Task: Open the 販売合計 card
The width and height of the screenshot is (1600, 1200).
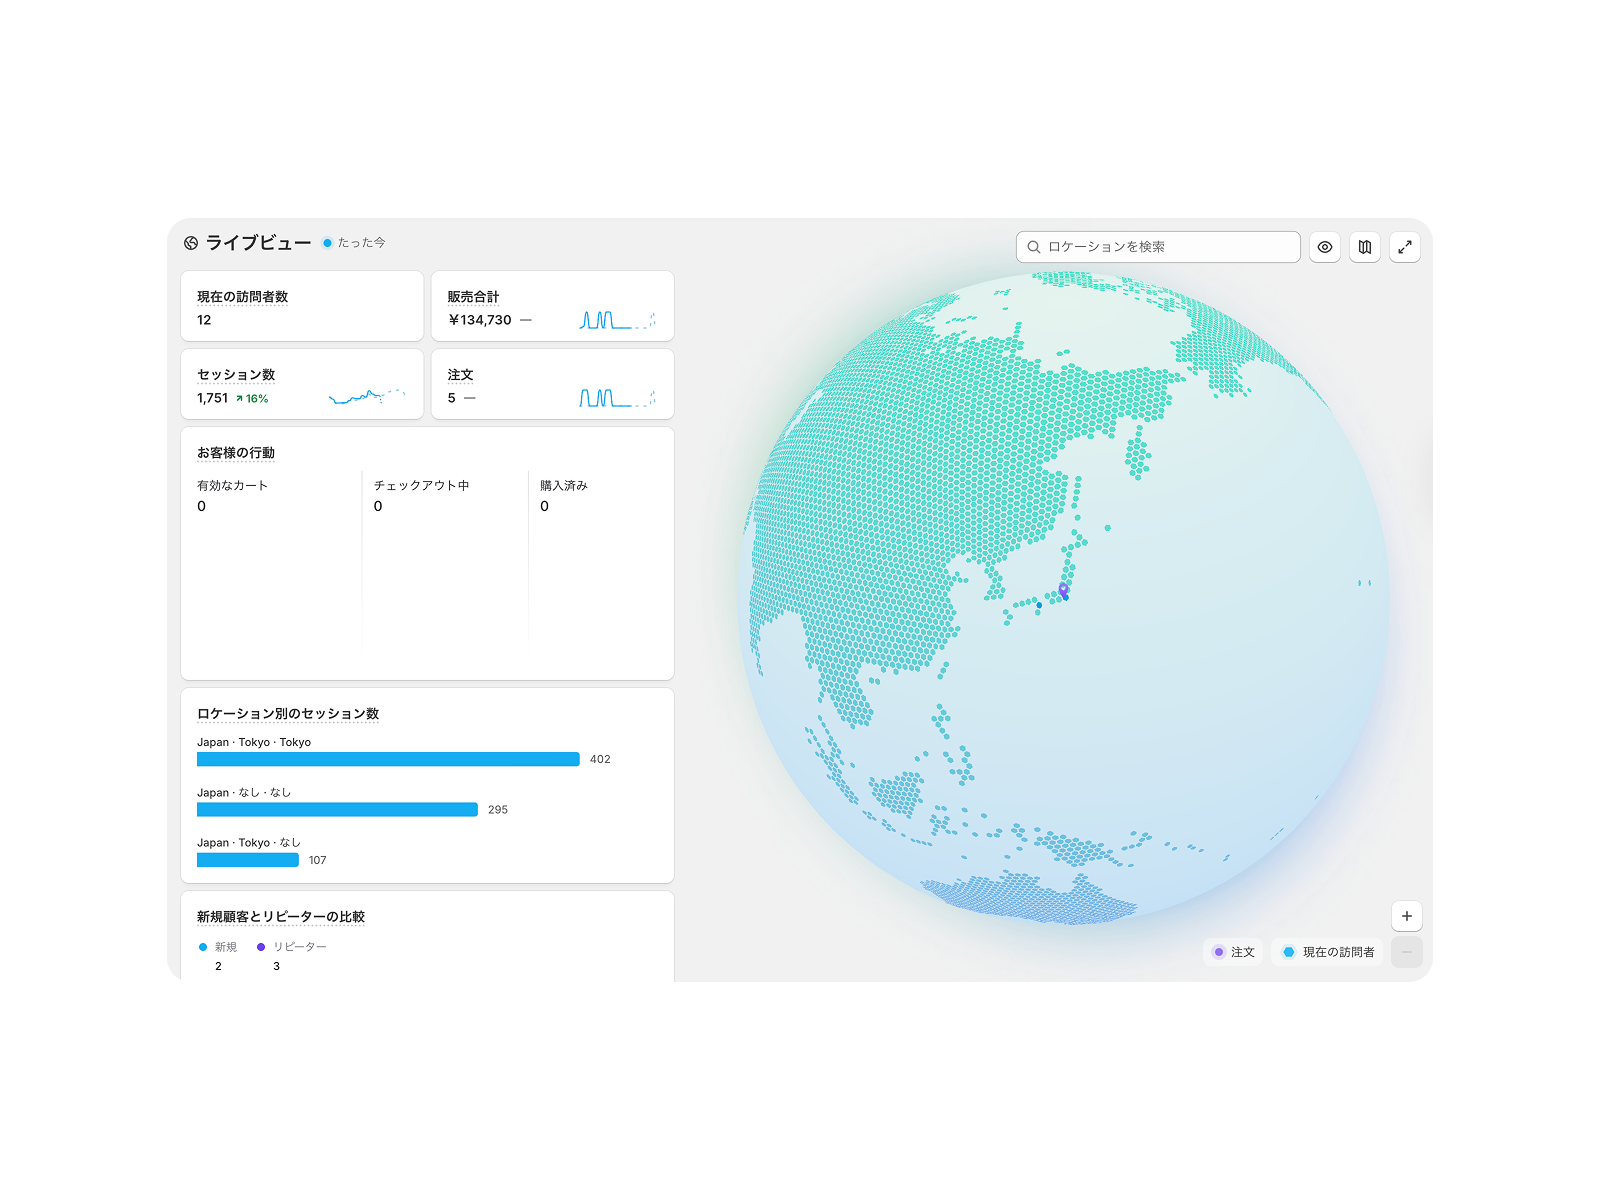Action: (552, 307)
